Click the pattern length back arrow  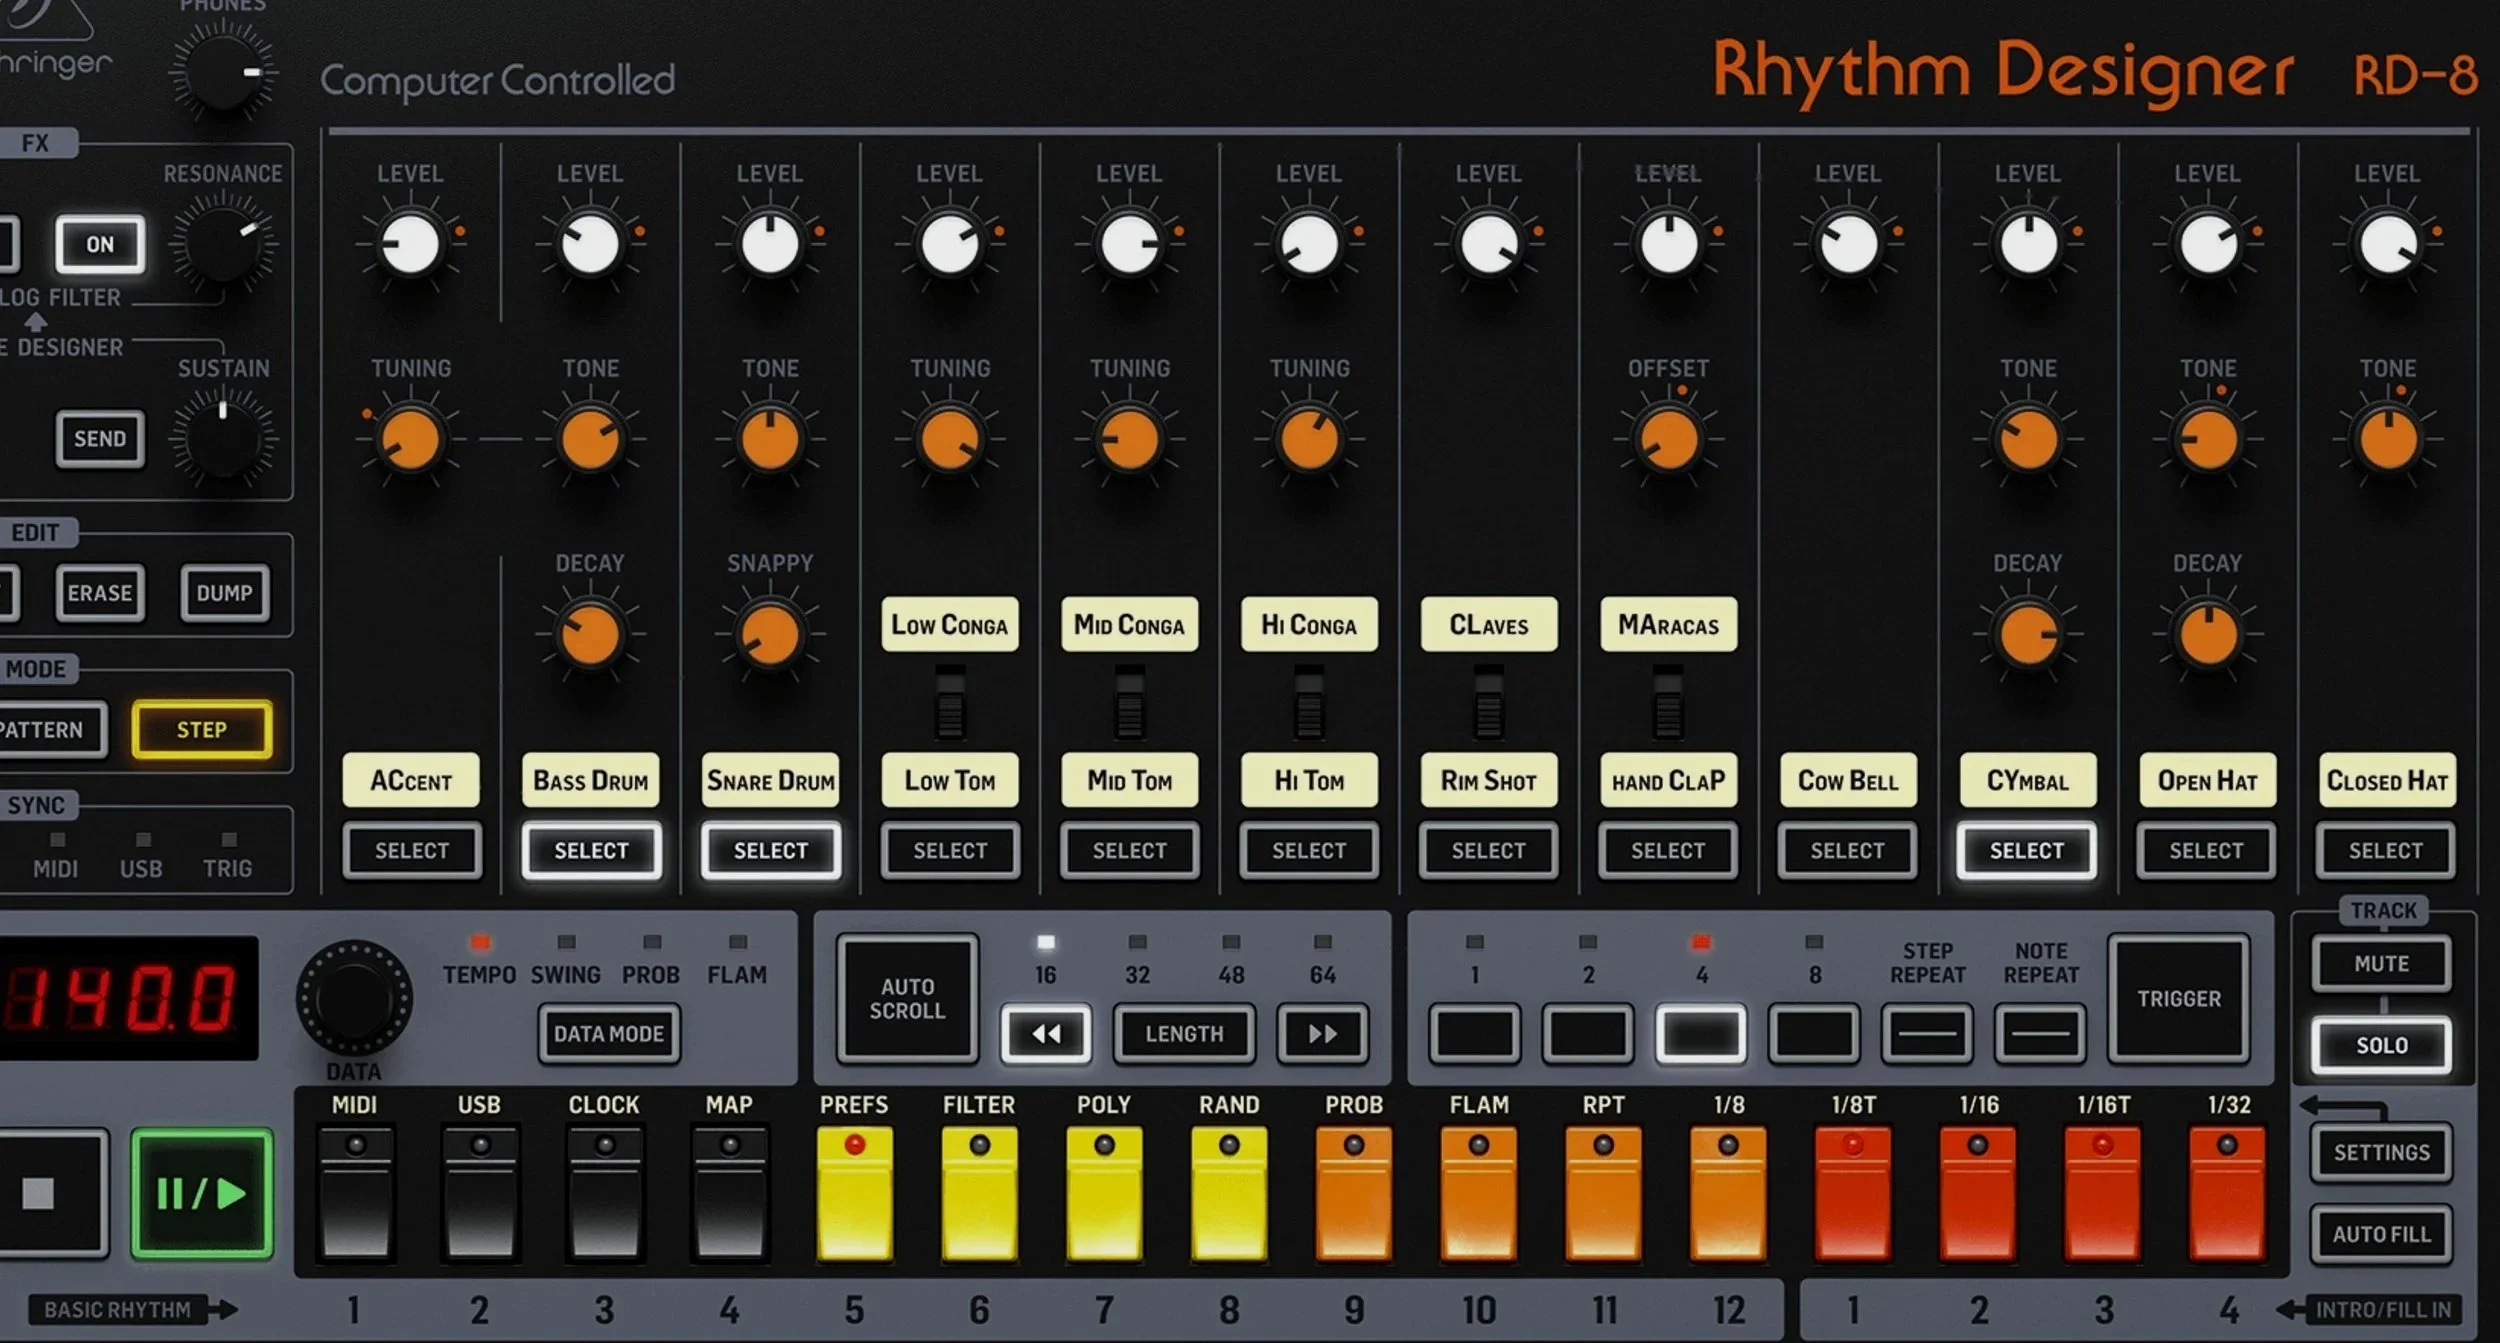pos(1046,1034)
